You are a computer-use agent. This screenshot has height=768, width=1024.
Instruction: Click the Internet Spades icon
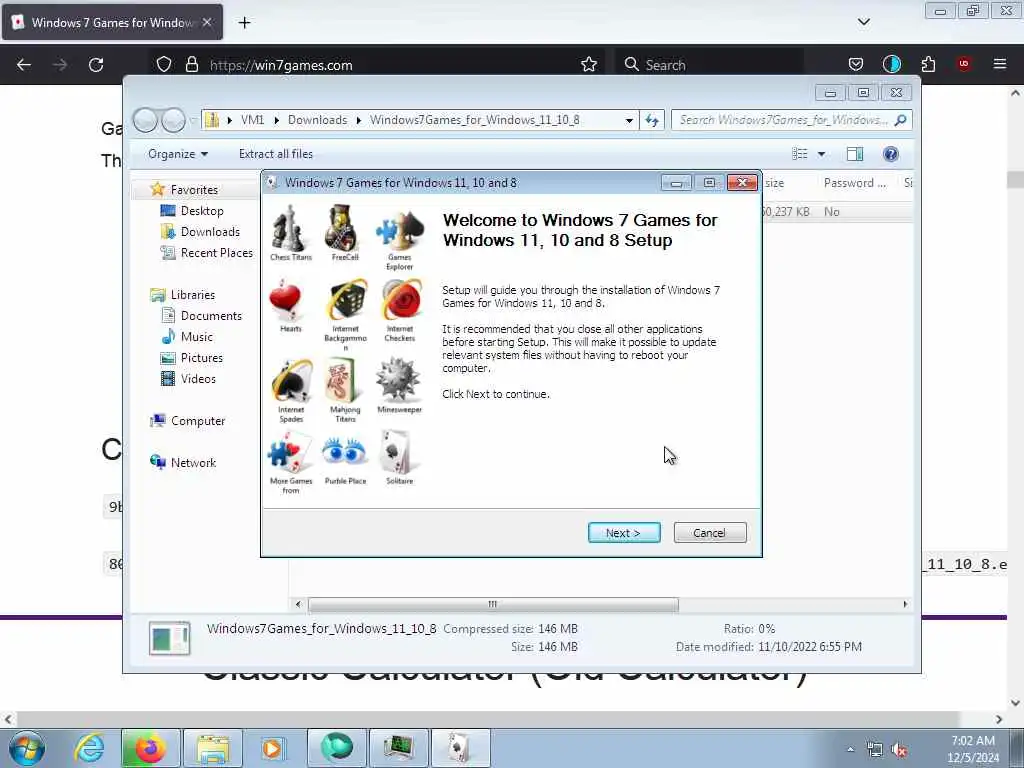pos(291,381)
